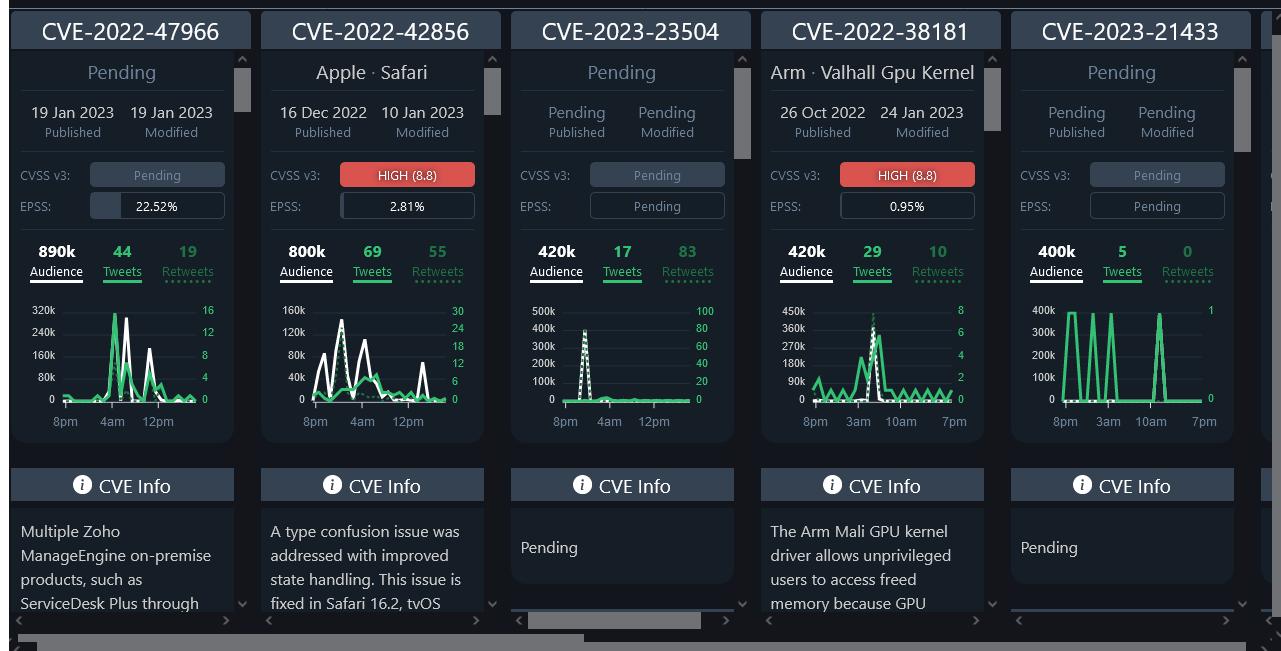Click the HIGH (8.8) CVSS badge on Safari card

click(x=407, y=174)
